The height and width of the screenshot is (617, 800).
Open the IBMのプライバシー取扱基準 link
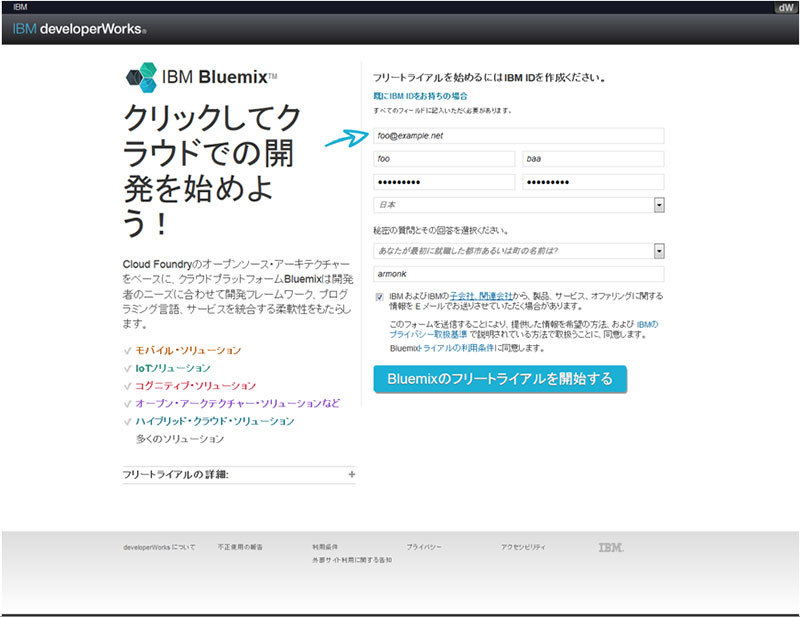tap(523, 329)
